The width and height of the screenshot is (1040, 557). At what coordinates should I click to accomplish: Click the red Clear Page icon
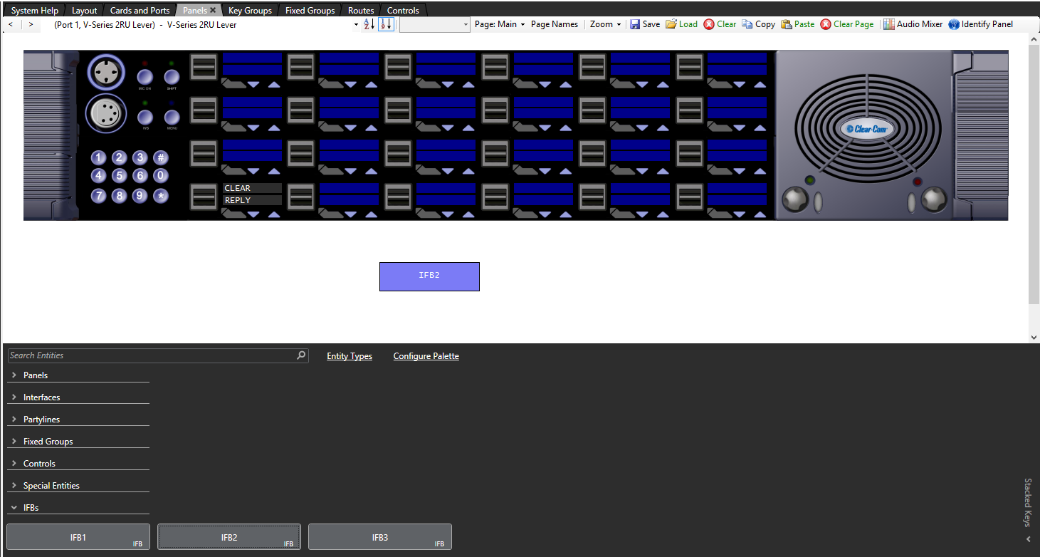point(825,24)
